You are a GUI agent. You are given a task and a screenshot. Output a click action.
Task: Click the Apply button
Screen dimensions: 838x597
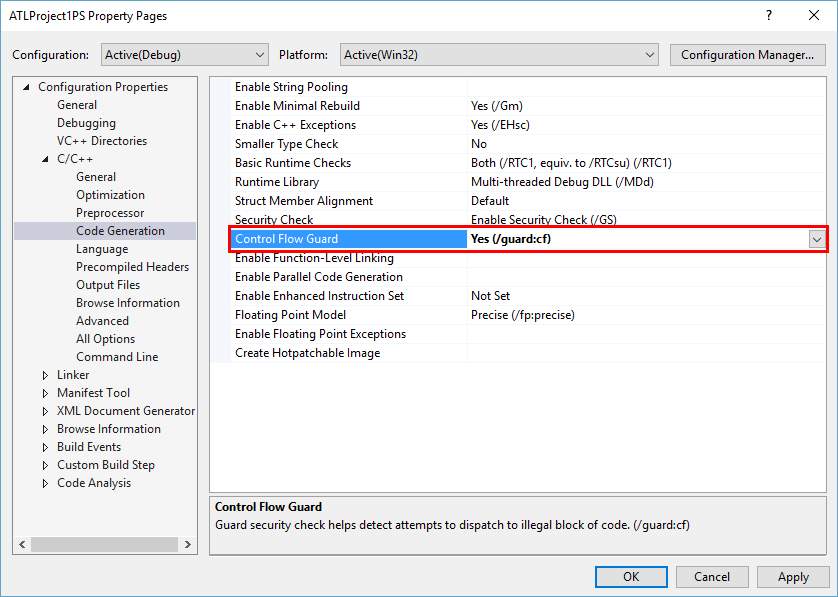(x=793, y=577)
